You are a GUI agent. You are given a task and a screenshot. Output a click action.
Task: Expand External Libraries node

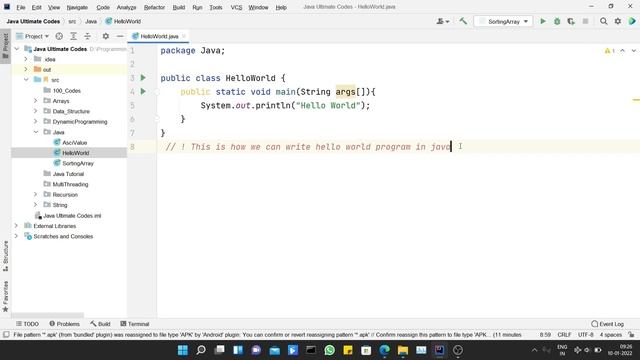pyautogui.click(x=16, y=226)
